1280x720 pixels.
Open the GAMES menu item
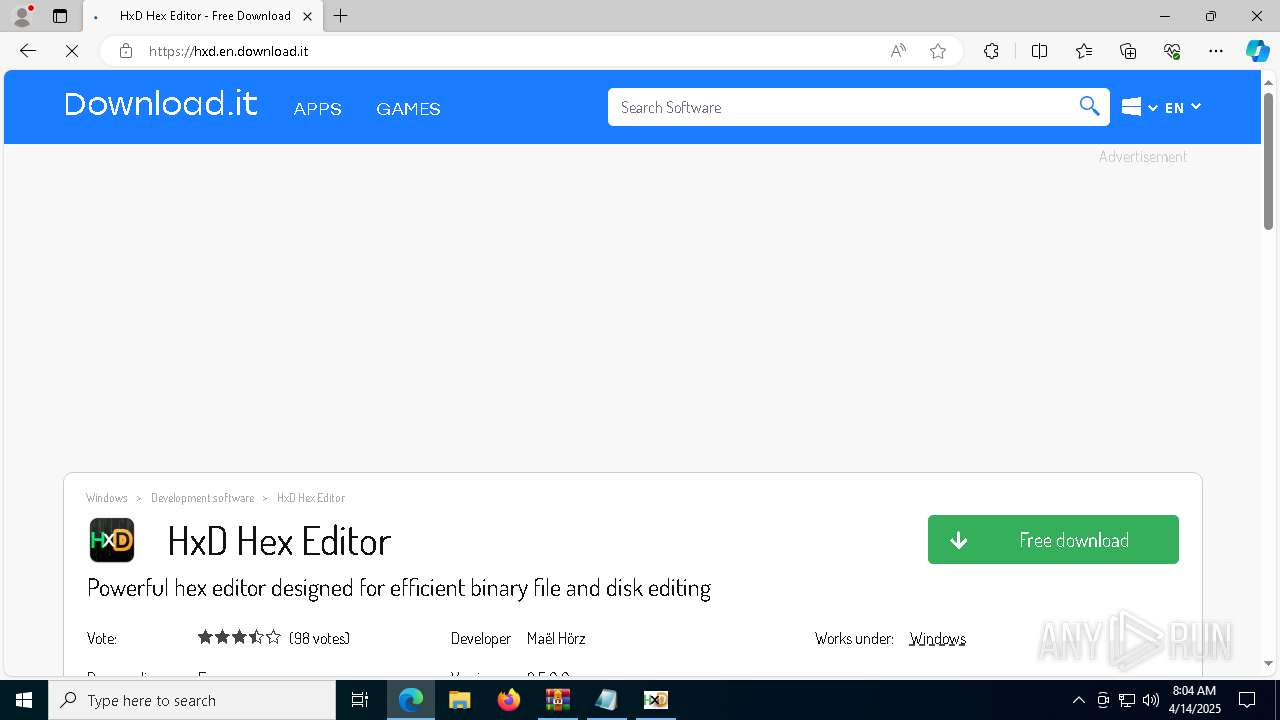[x=408, y=109]
